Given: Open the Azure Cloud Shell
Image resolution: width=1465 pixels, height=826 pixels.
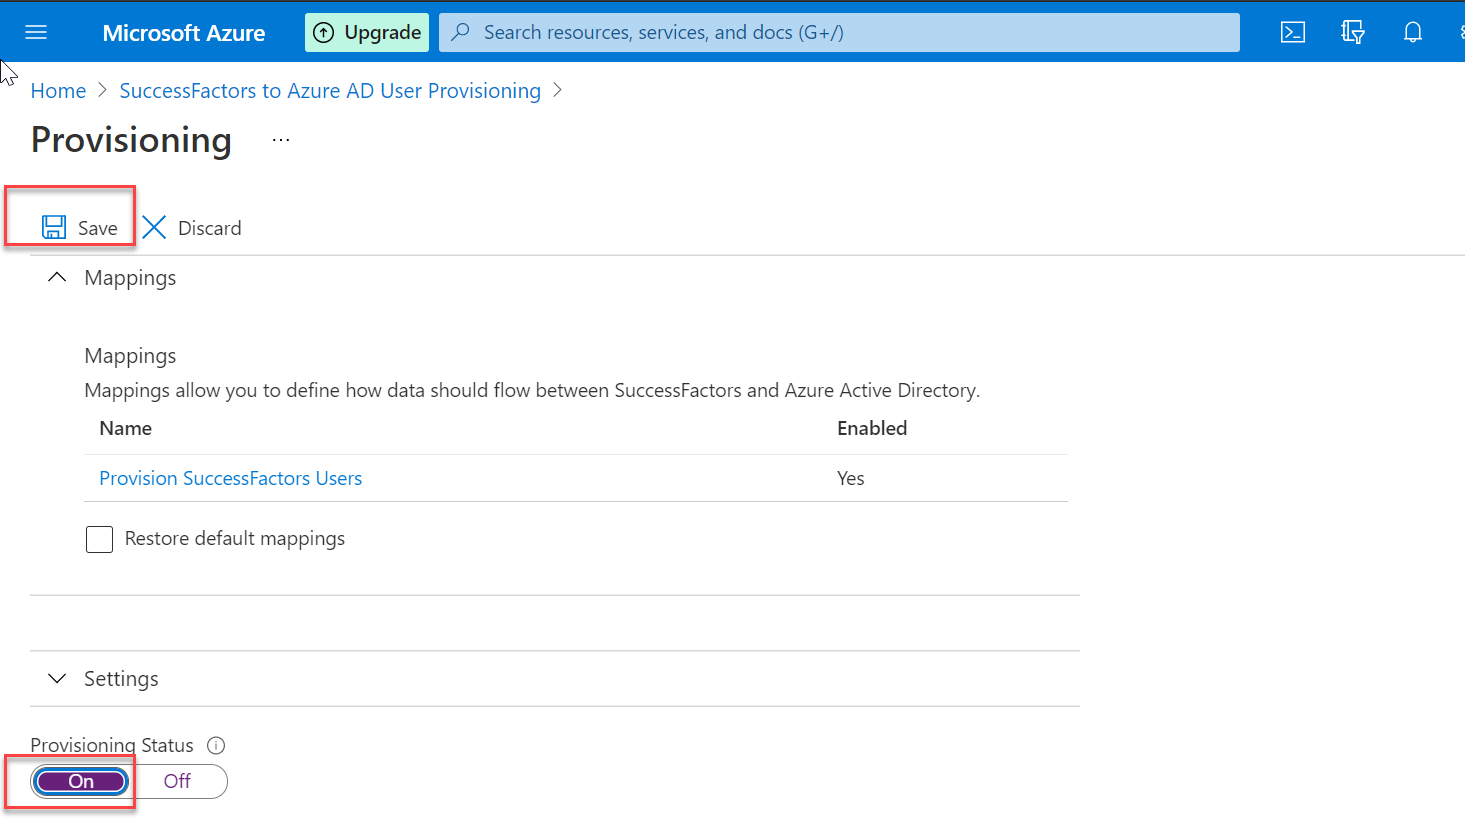Looking at the screenshot, I should click(x=1292, y=32).
